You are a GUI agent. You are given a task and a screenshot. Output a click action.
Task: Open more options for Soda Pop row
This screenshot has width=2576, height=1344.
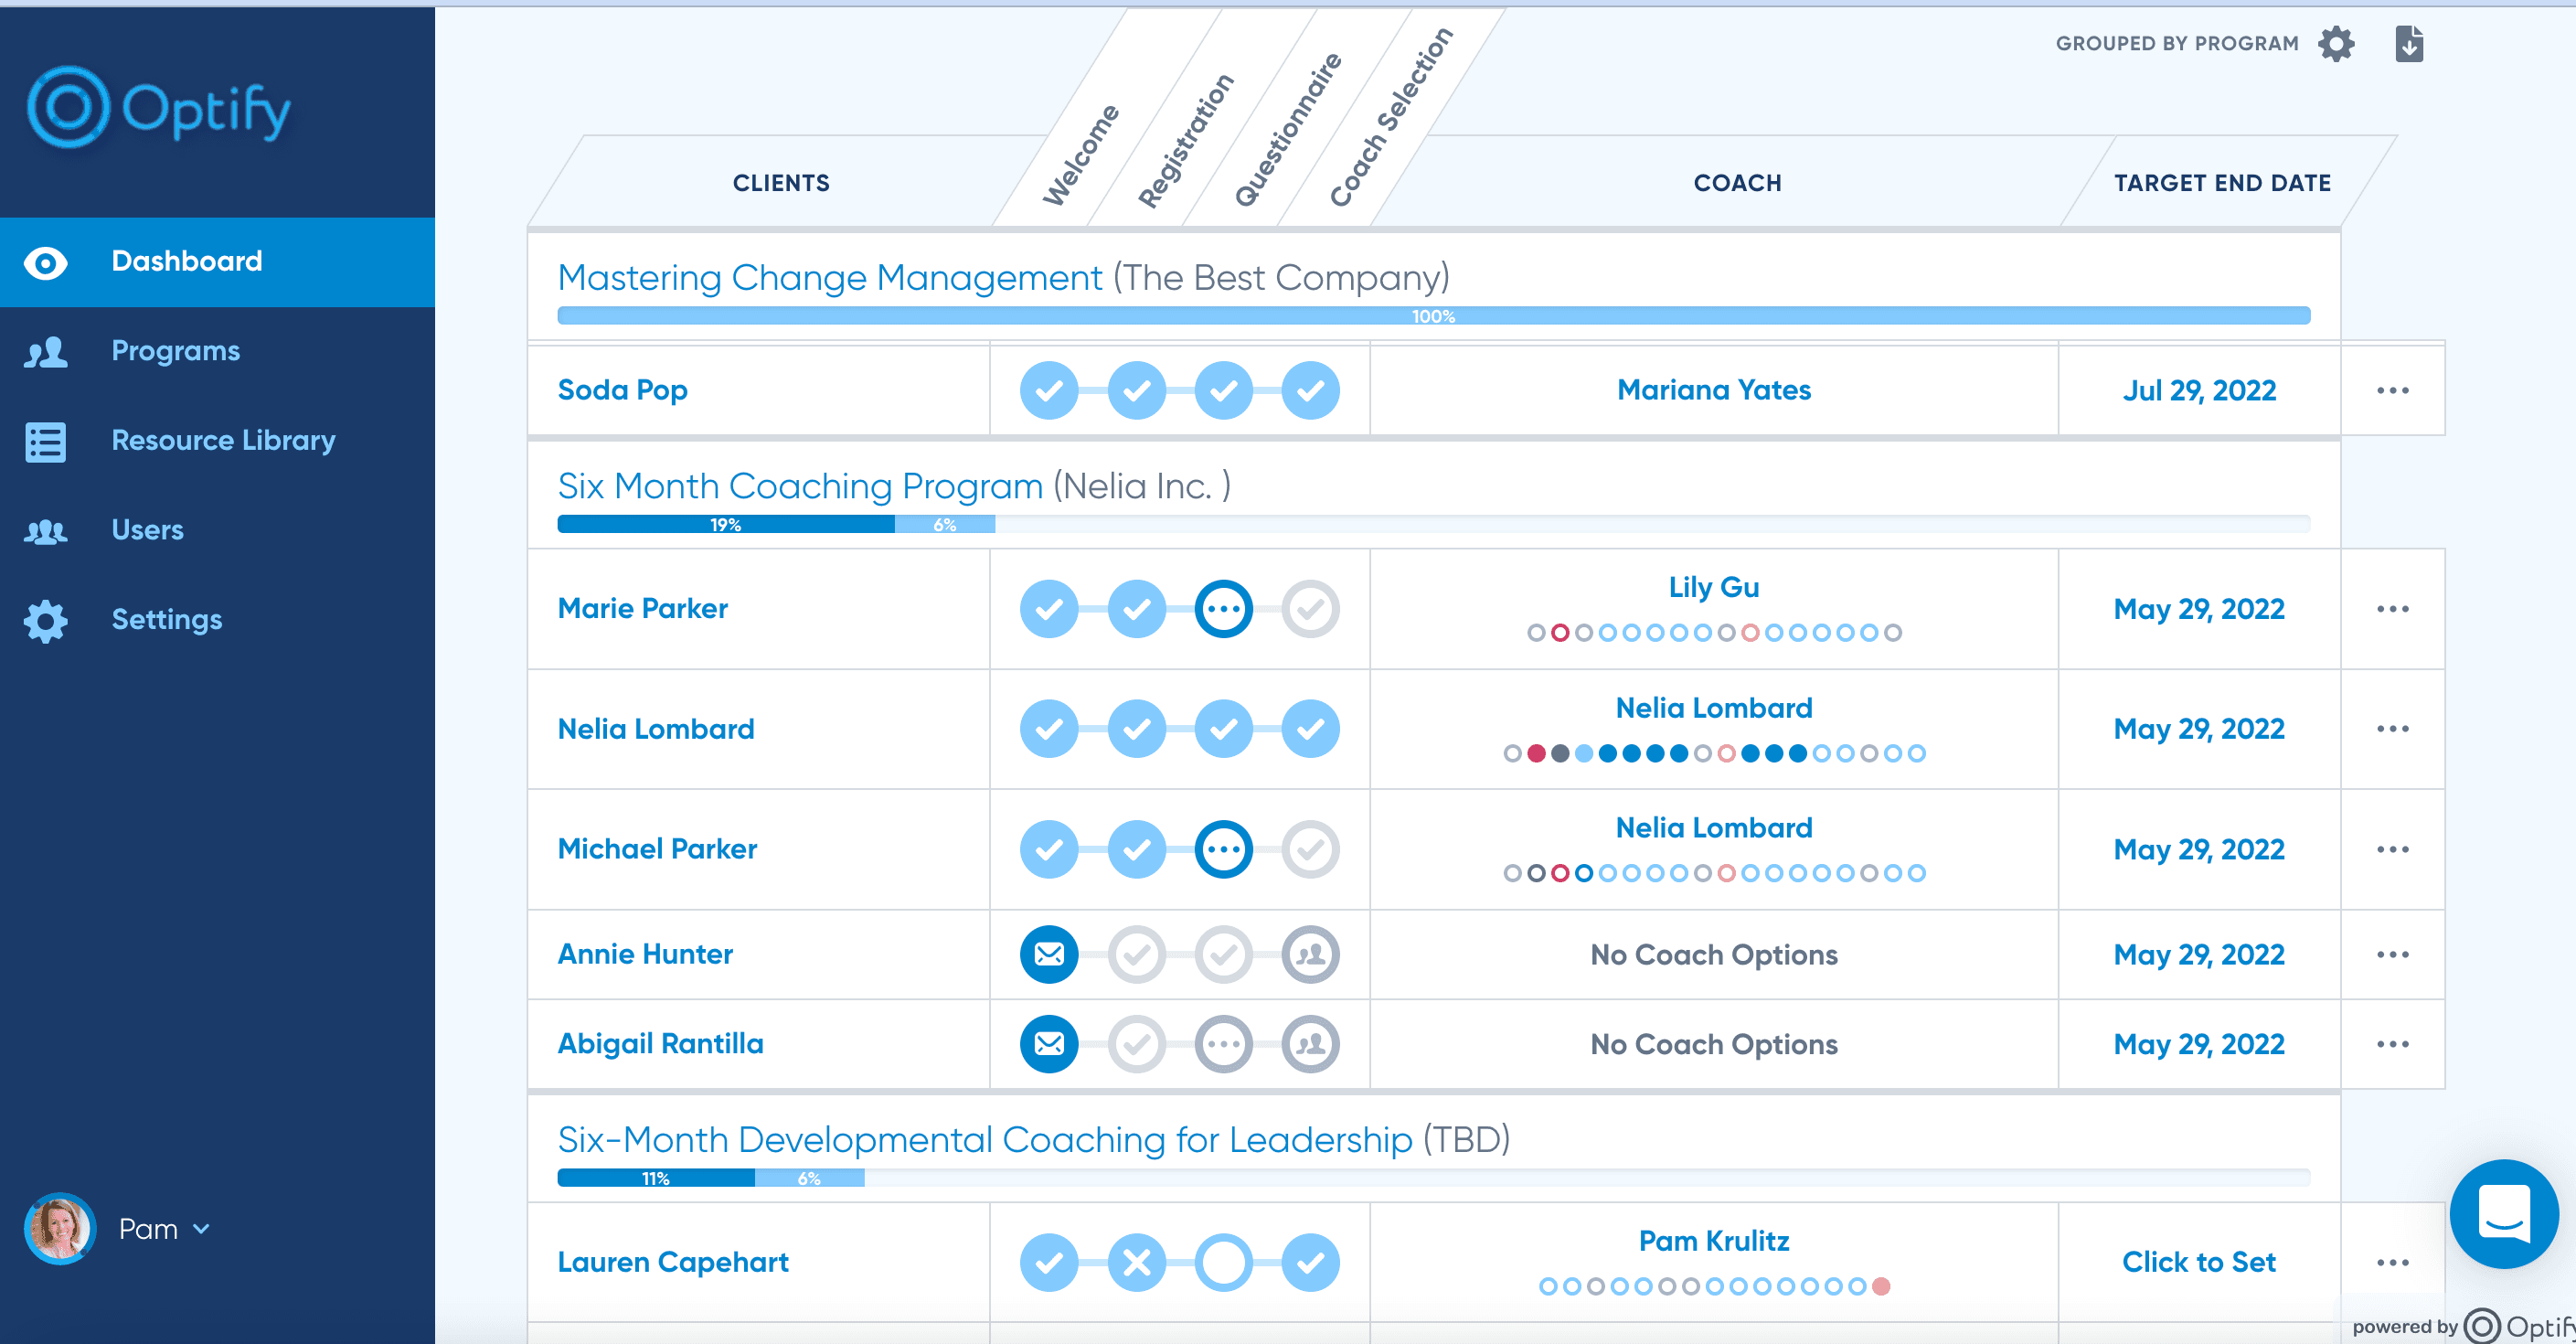pos(2392,390)
